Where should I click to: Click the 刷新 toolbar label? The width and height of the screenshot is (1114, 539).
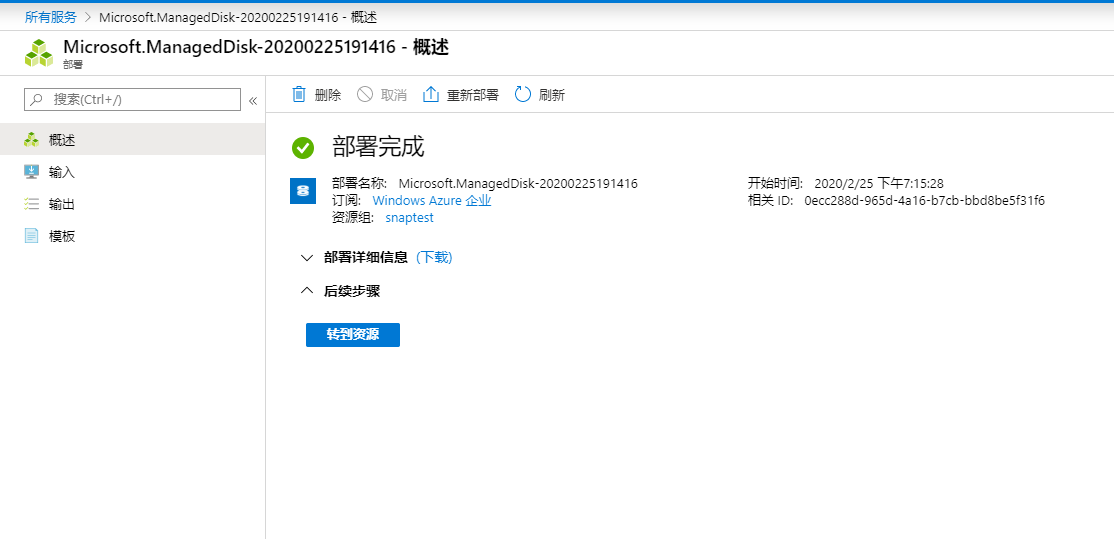click(x=552, y=95)
